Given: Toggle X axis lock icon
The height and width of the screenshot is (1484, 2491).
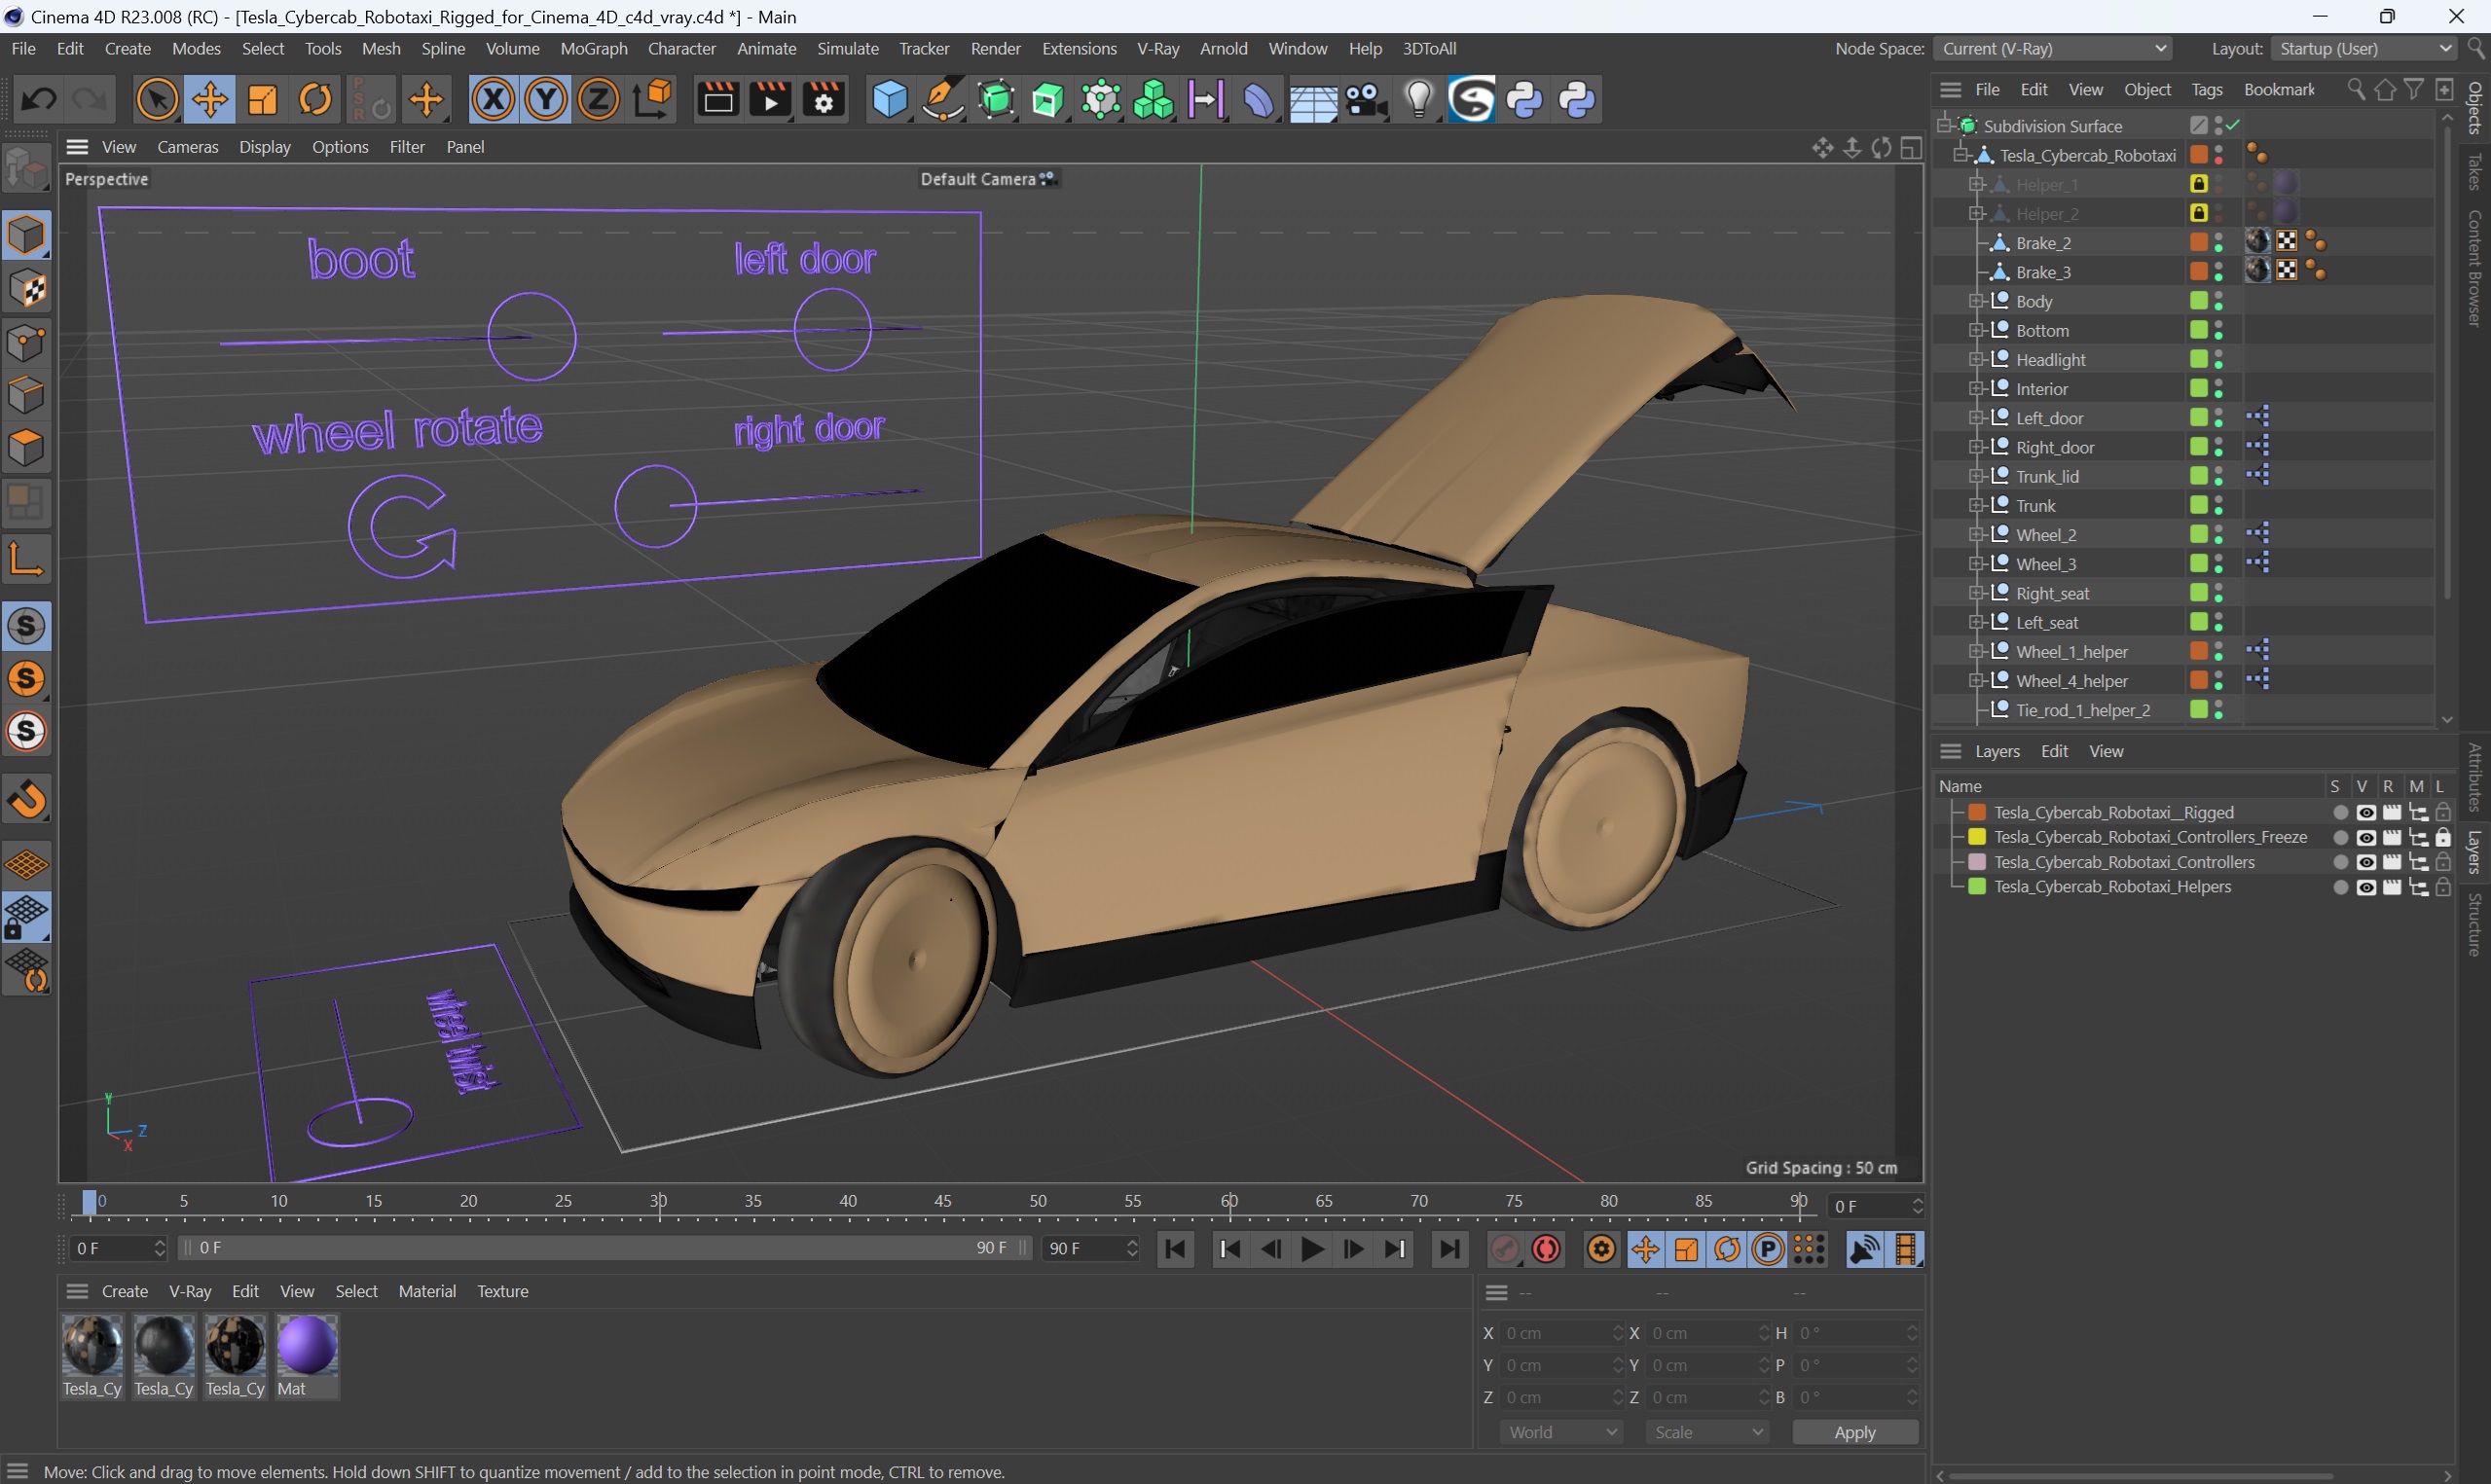Looking at the screenshot, I should coord(493,99).
